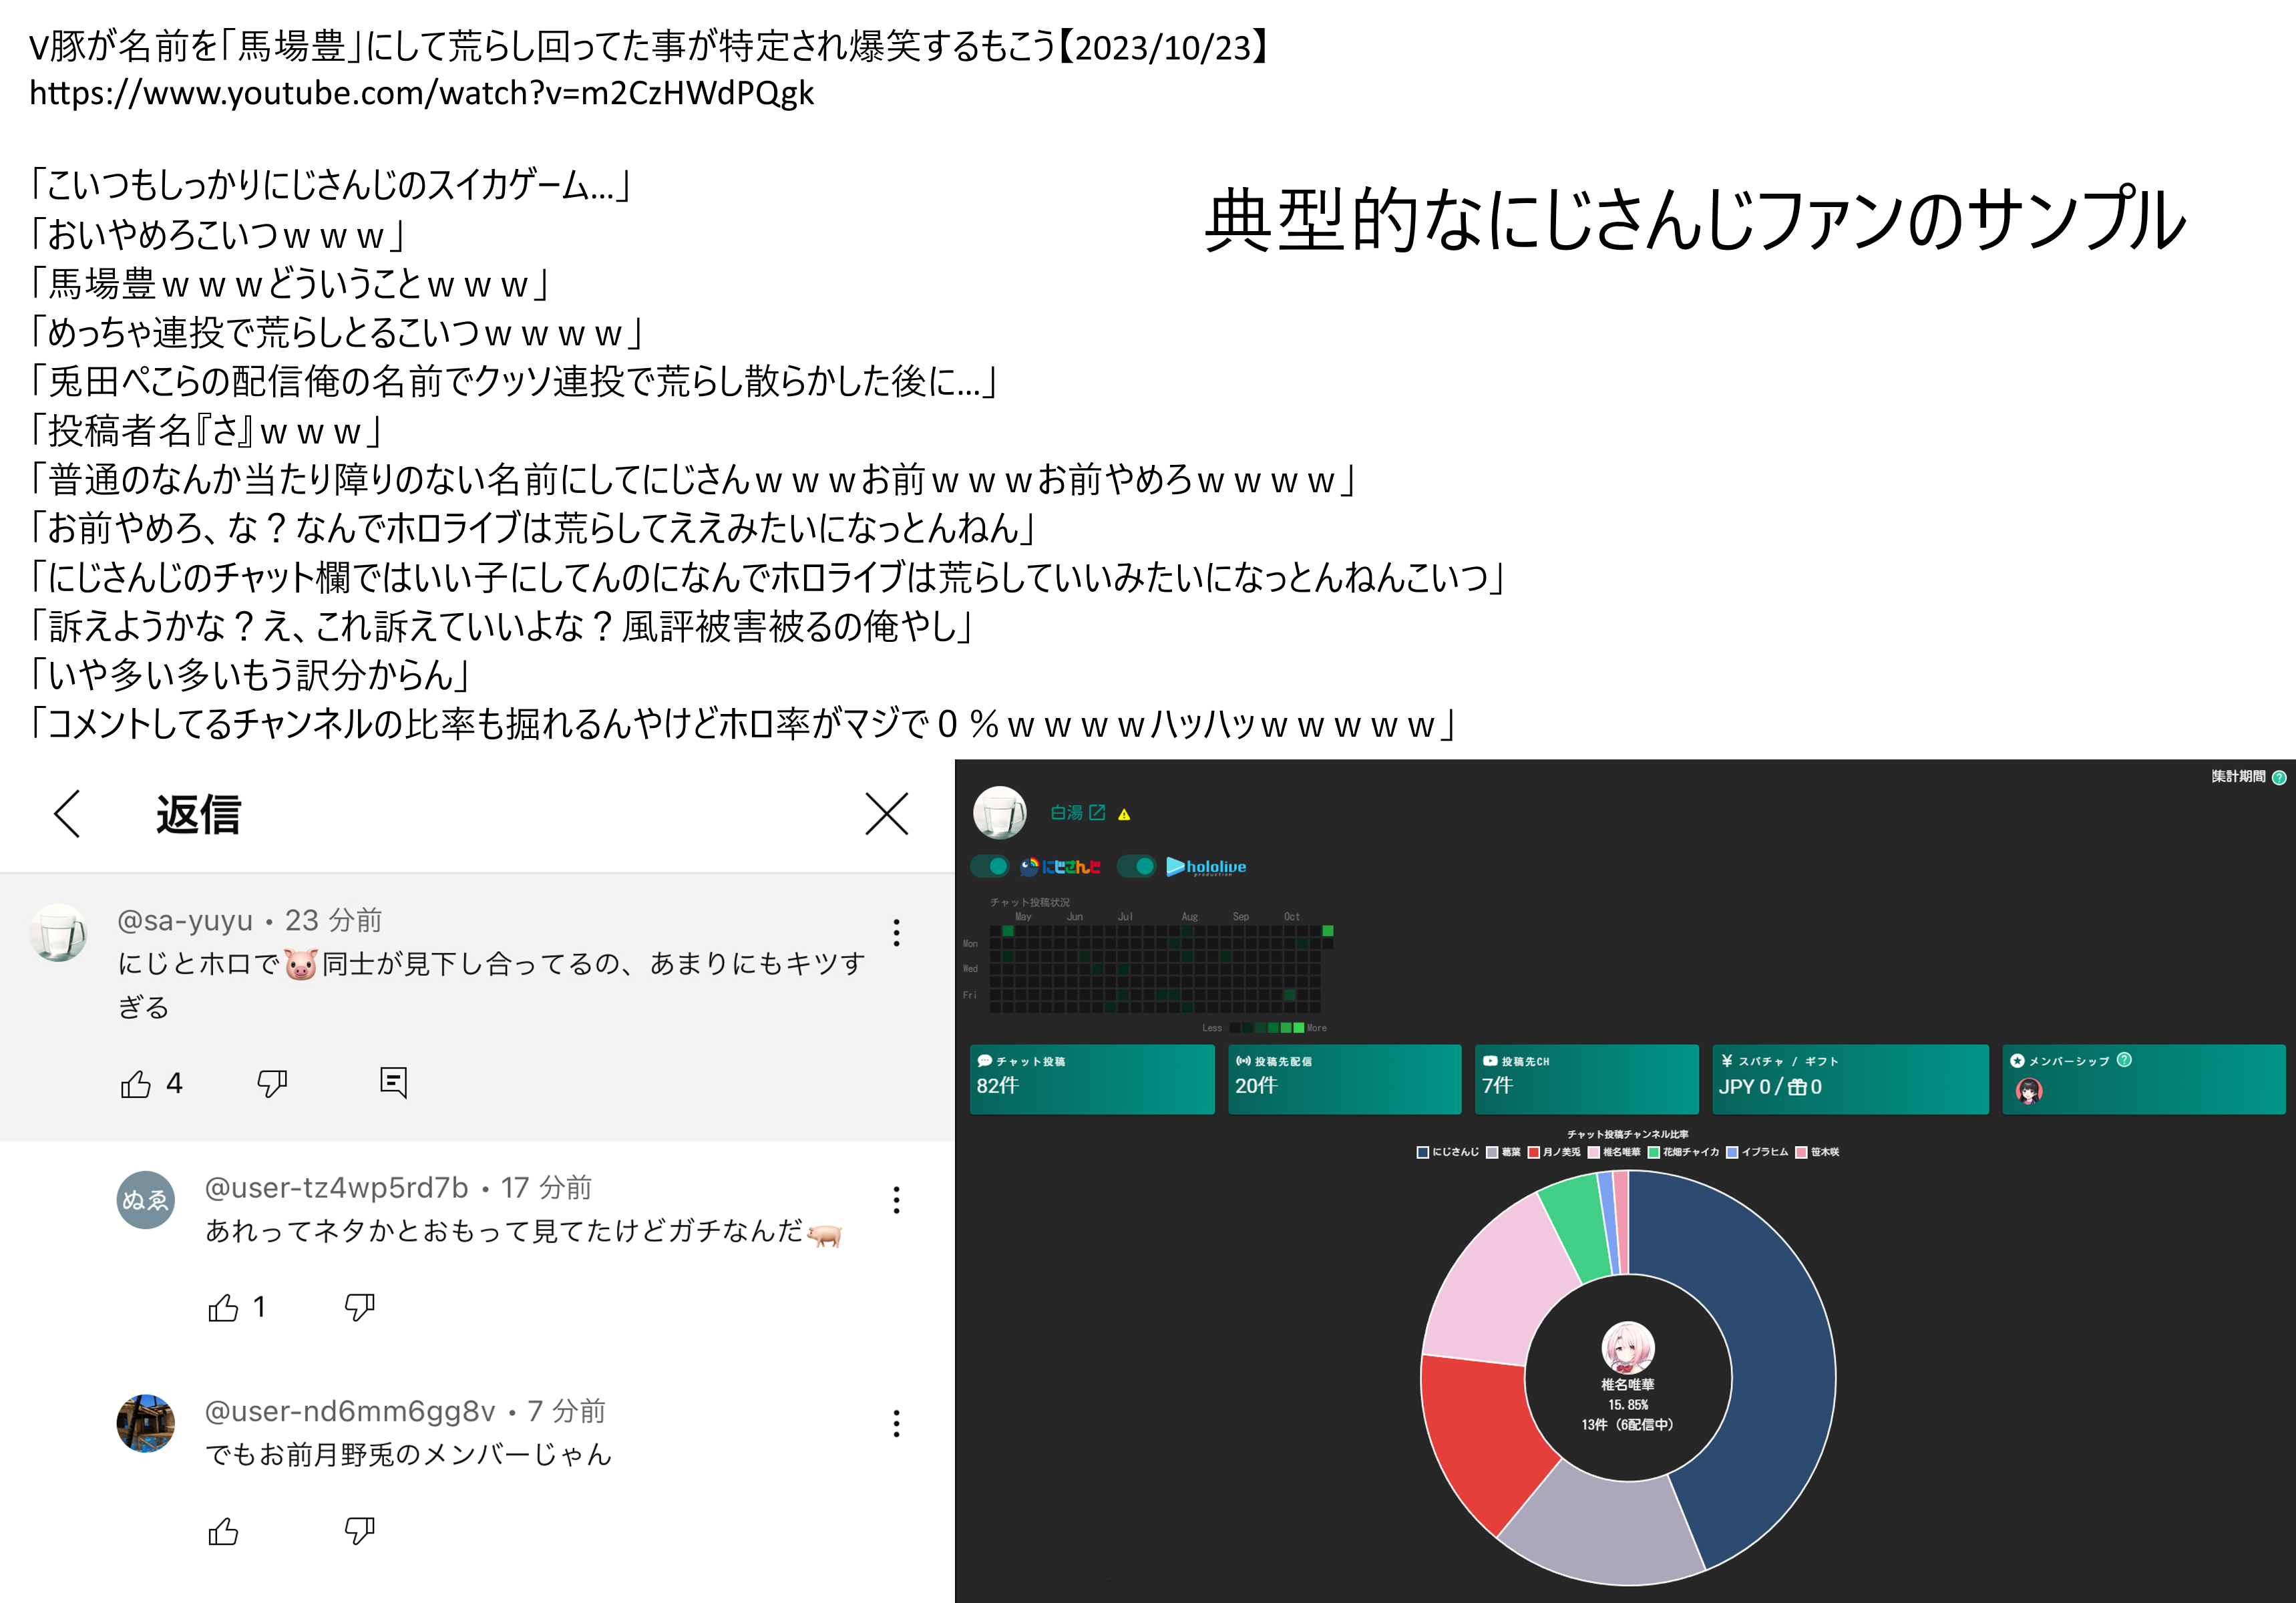
Task: Close the 返信 replies panel
Action: tap(886, 813)
